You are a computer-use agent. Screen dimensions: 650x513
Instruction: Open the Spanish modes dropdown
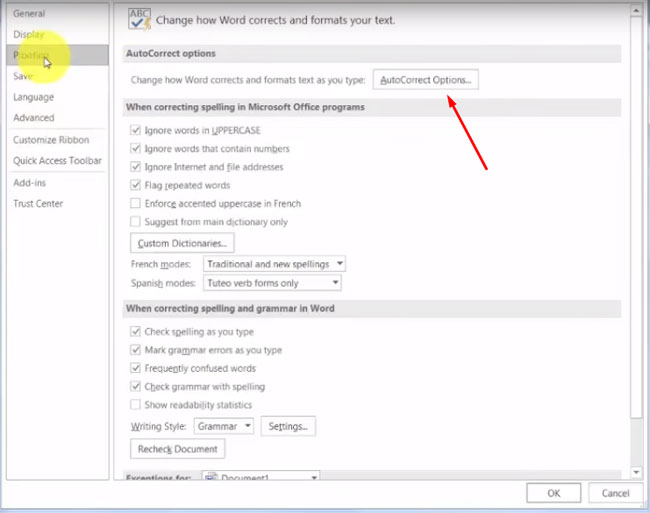pyautogui.click(x=271, y=283)
